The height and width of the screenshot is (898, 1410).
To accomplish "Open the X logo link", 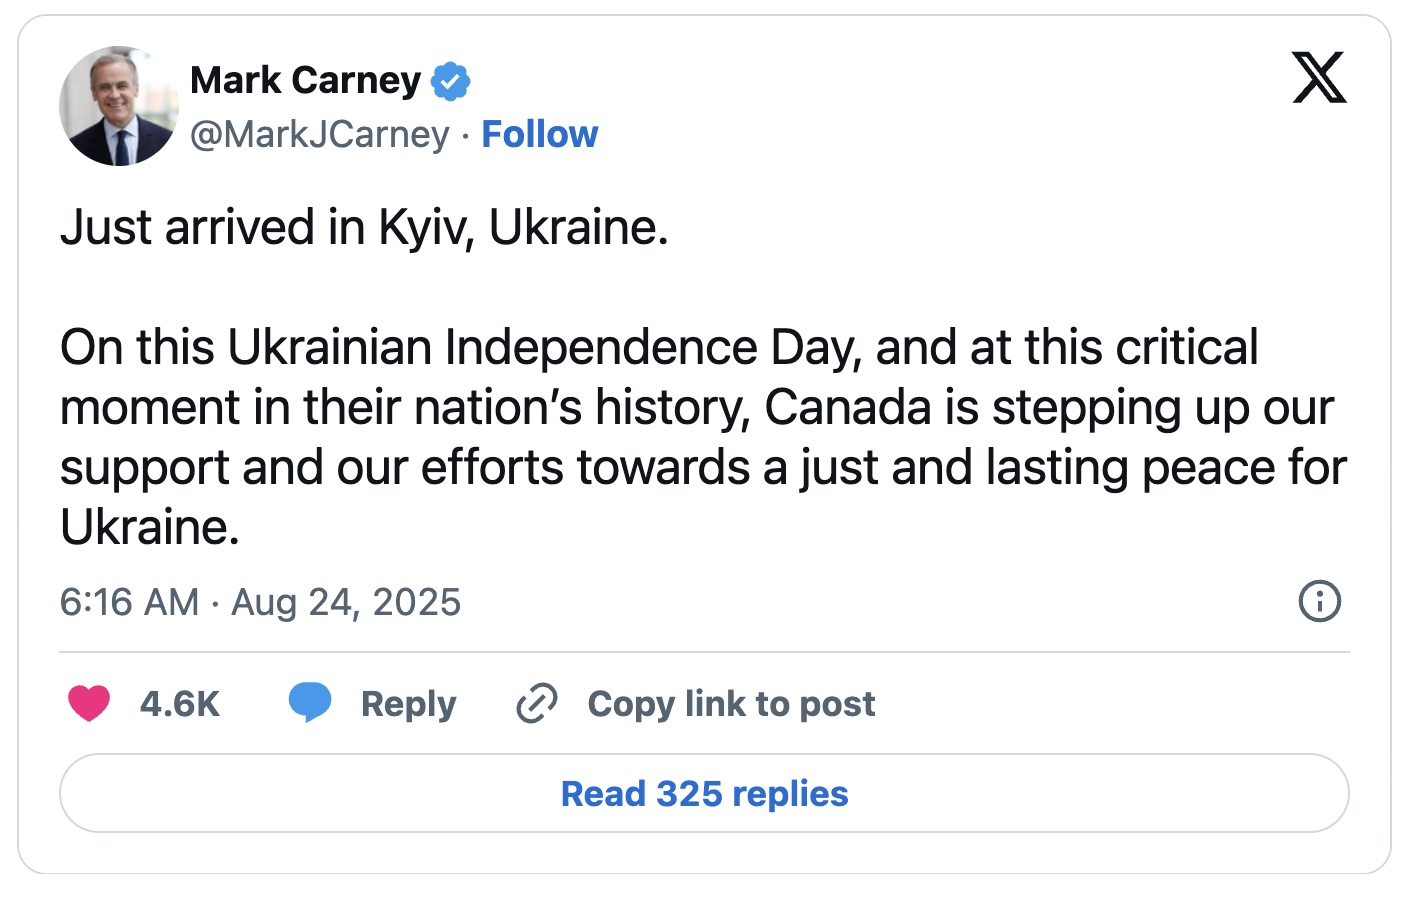I will coord(1319,78).
